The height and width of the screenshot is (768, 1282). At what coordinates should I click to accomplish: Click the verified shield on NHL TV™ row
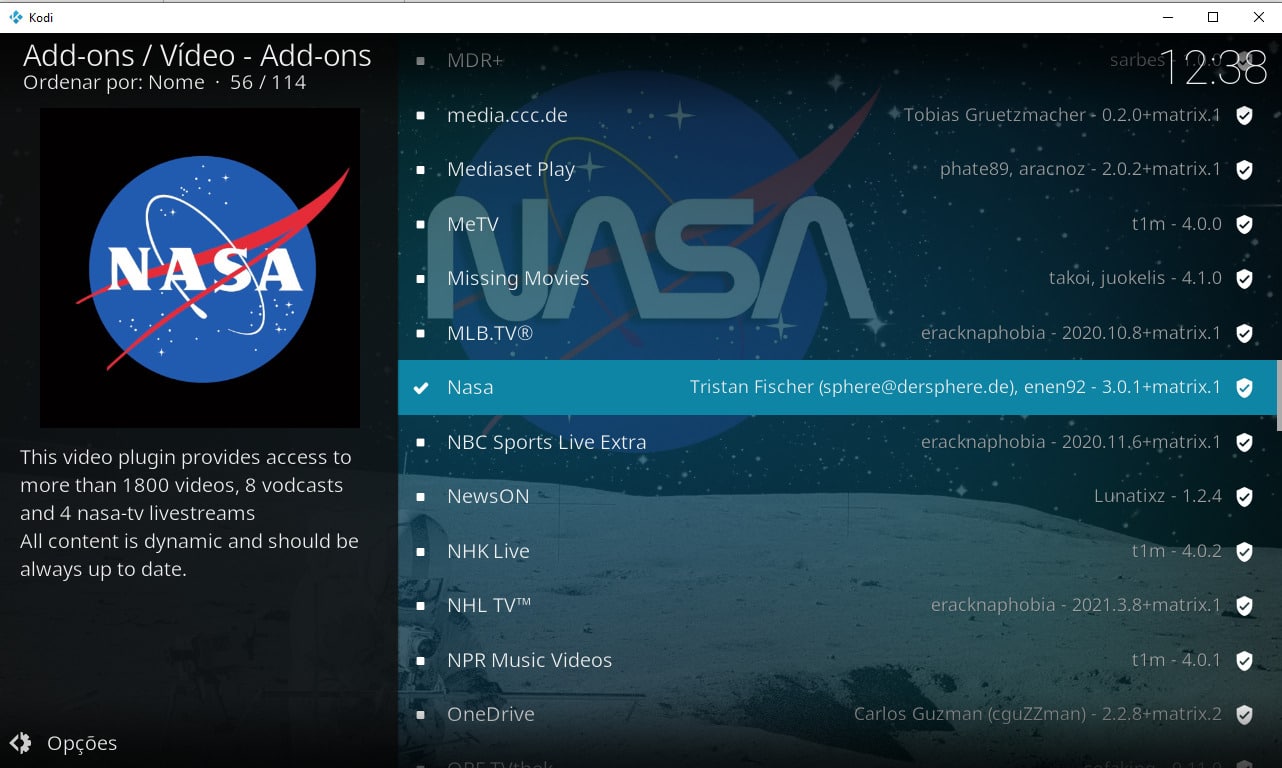[x=1244, y=606]
